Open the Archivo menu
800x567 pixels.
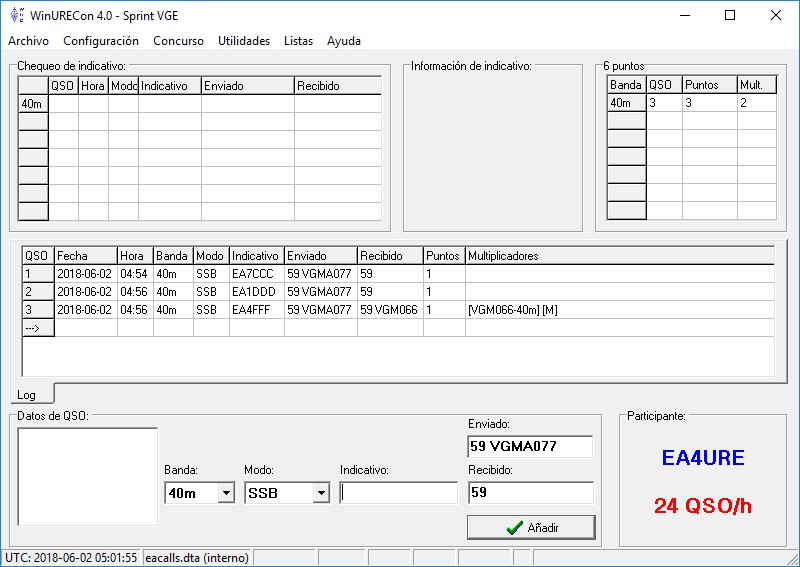tap(28, 41)
